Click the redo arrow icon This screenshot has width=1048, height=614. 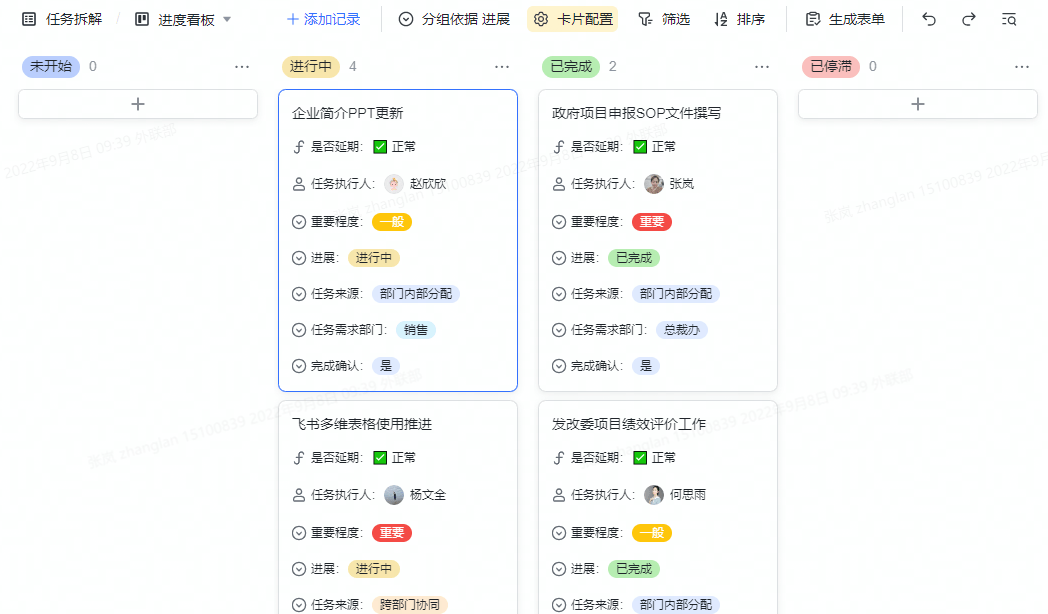(968, 19)
